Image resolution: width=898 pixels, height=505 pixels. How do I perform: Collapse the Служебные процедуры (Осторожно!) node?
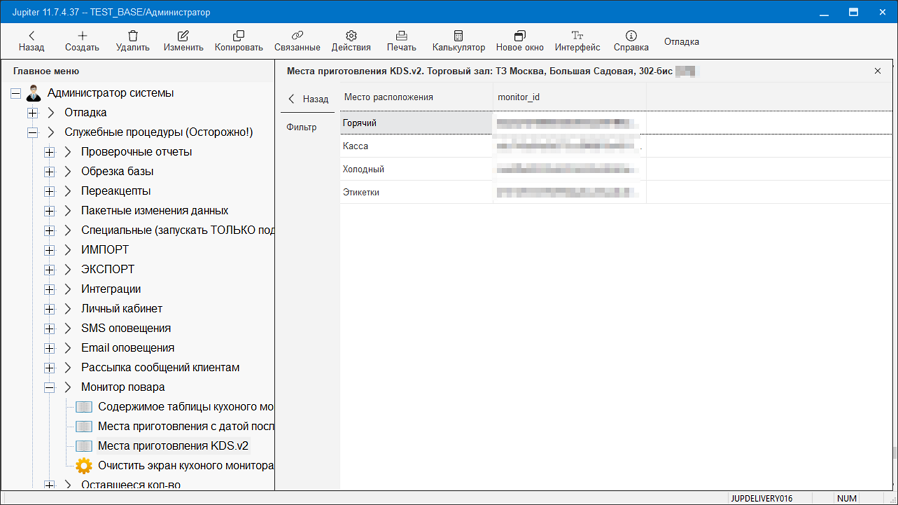33,132
